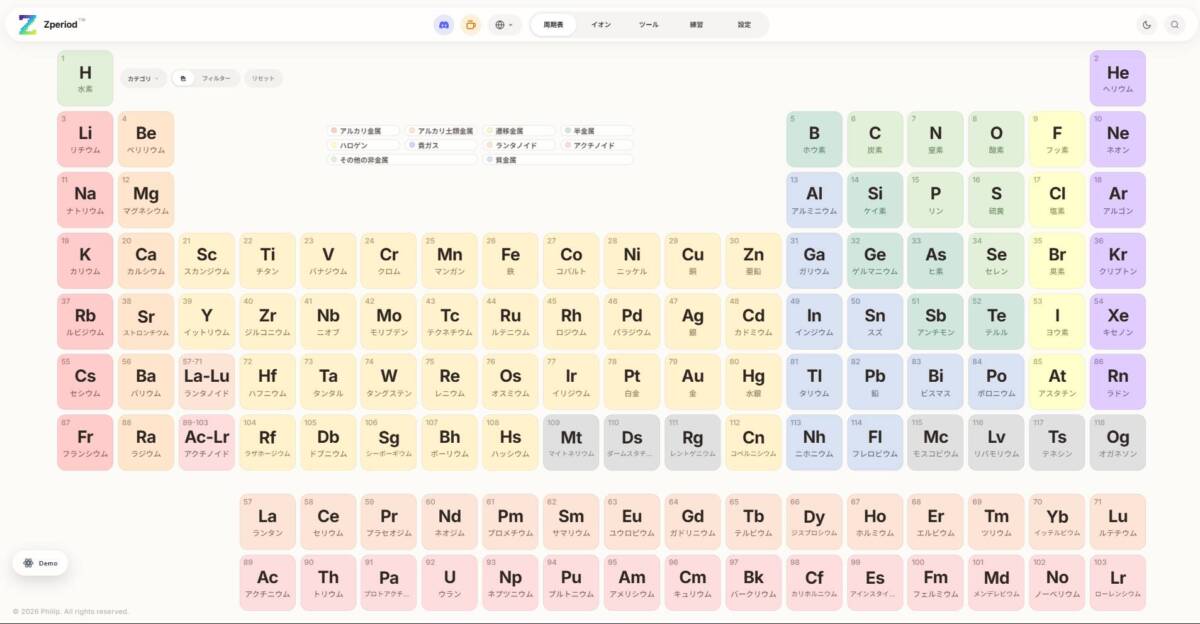Toggle the 半金属 legend chip

point(598,131)
